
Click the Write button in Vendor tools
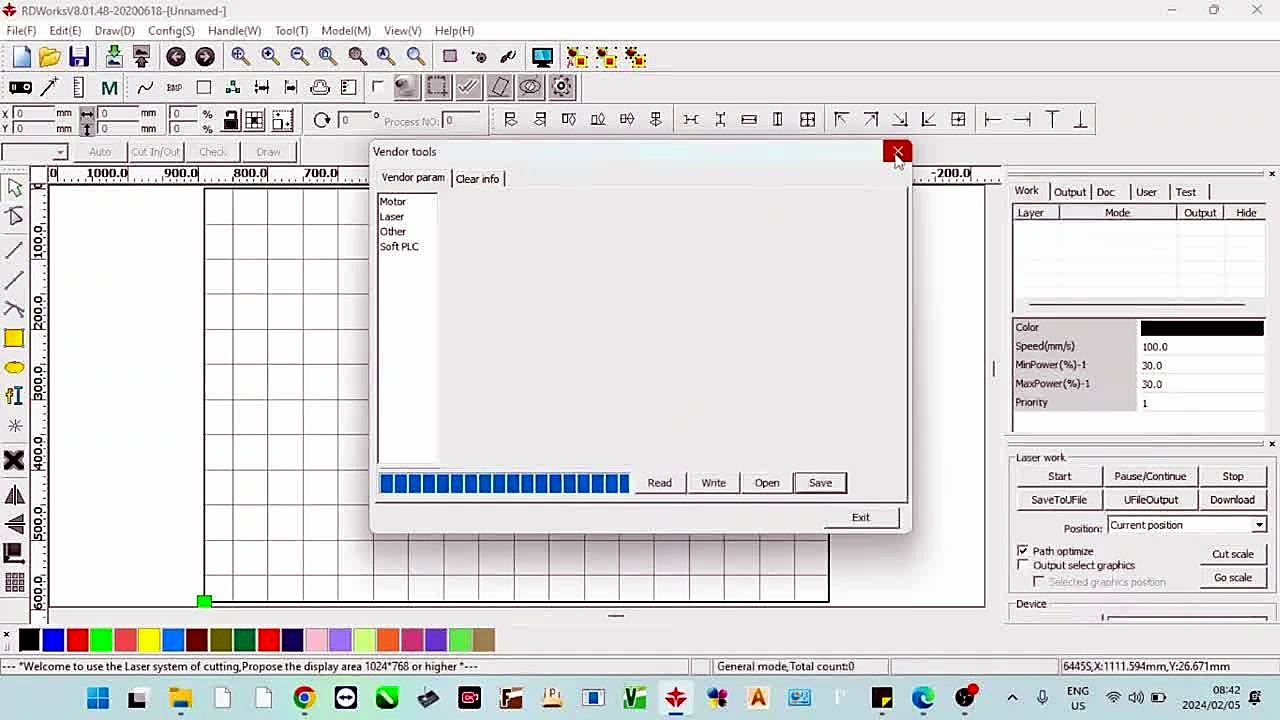713,483
